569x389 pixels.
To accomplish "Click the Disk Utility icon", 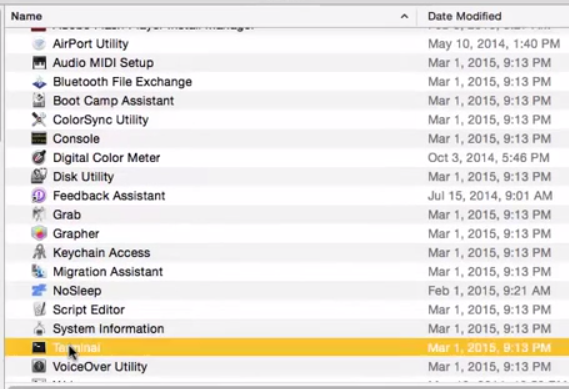I will (39, 177).
